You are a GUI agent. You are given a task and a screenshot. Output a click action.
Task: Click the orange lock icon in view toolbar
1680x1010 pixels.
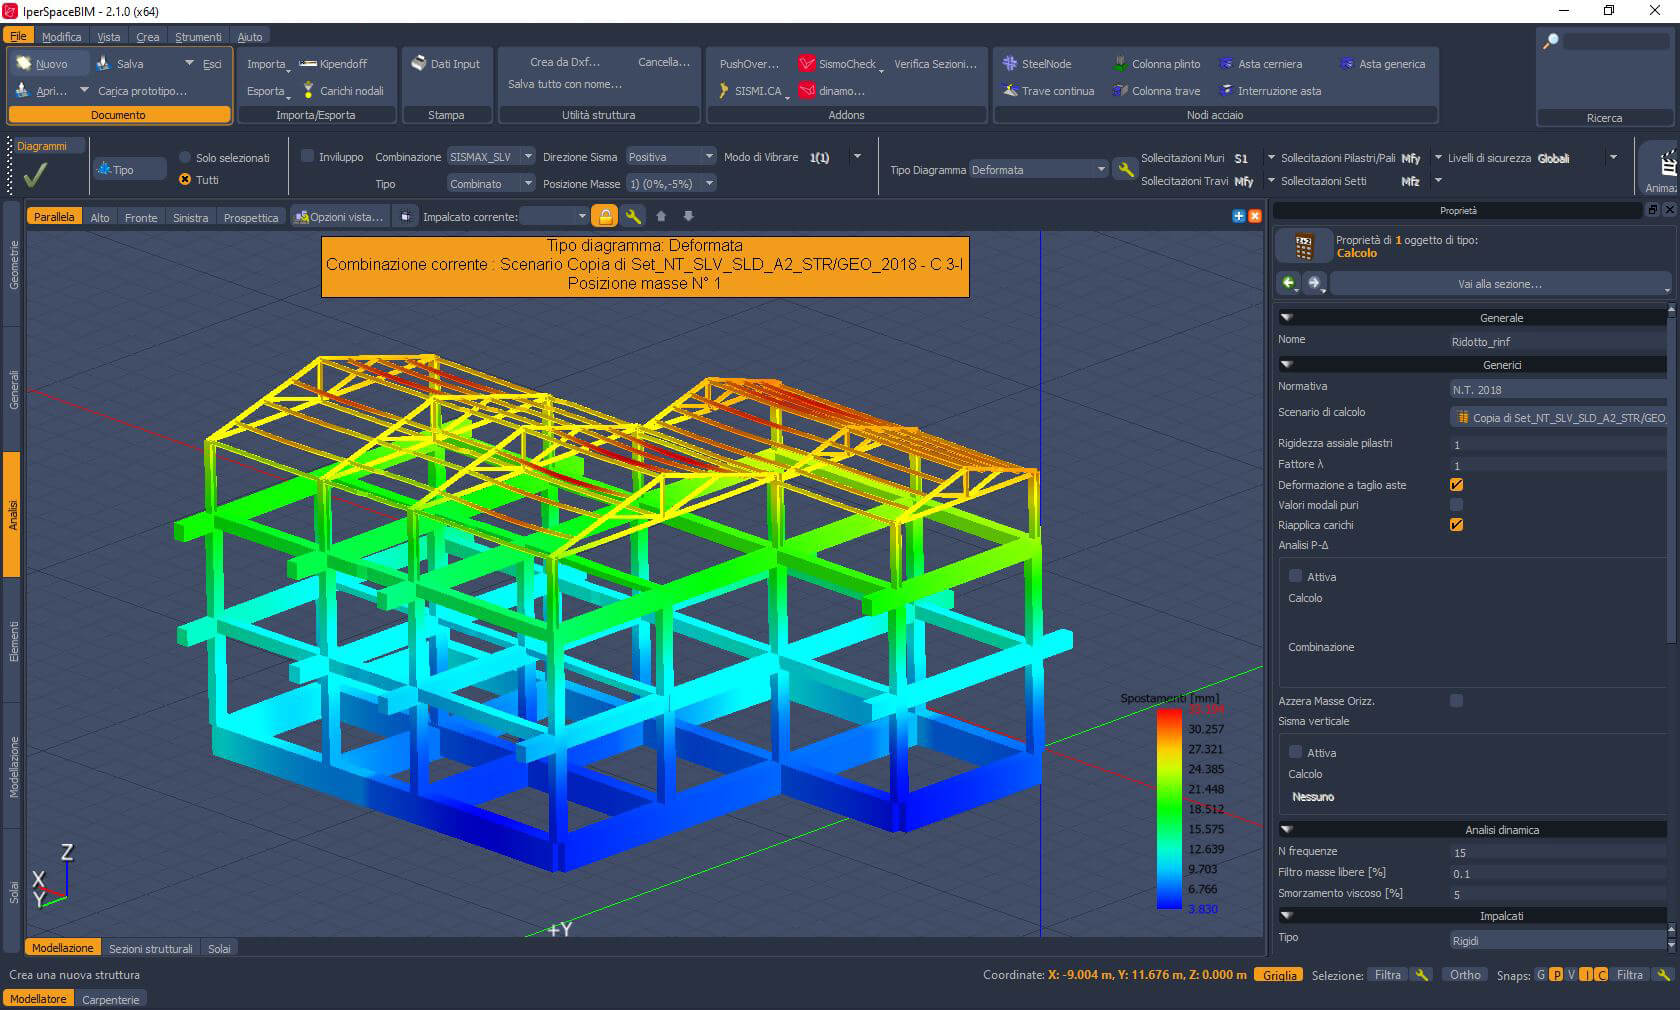click(604, 216)
